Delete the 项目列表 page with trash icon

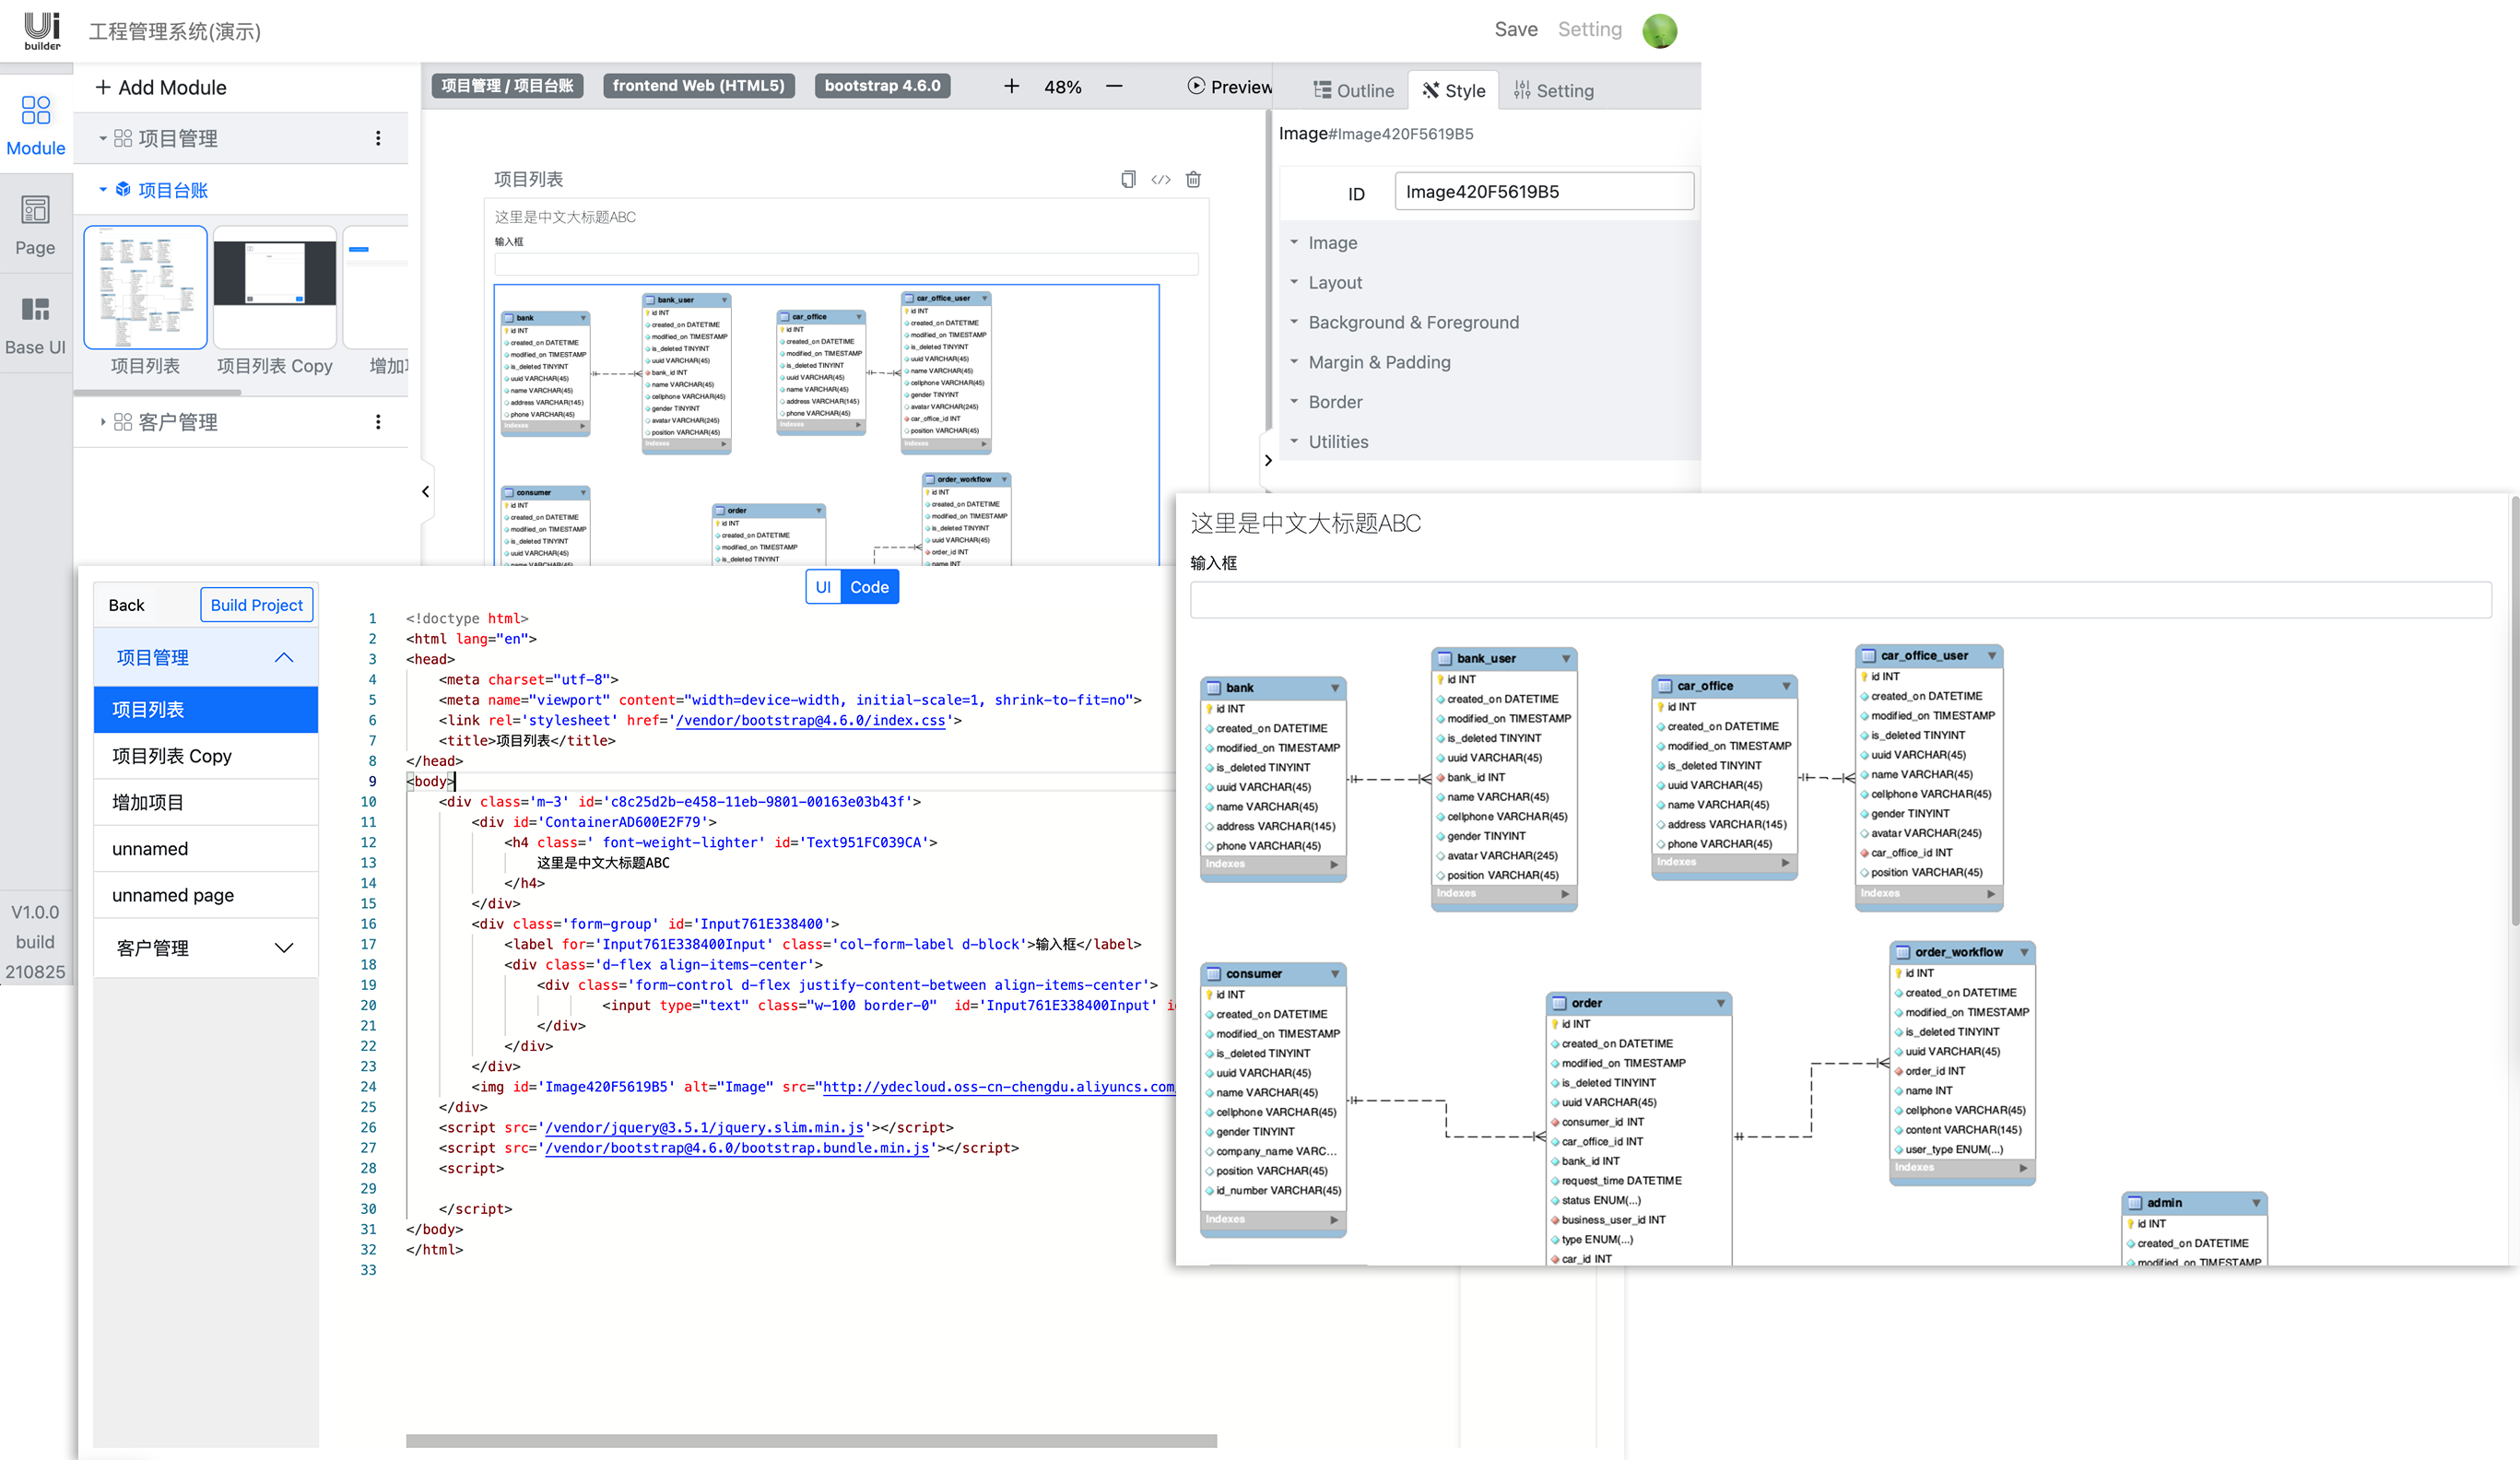pos(1193,179)
